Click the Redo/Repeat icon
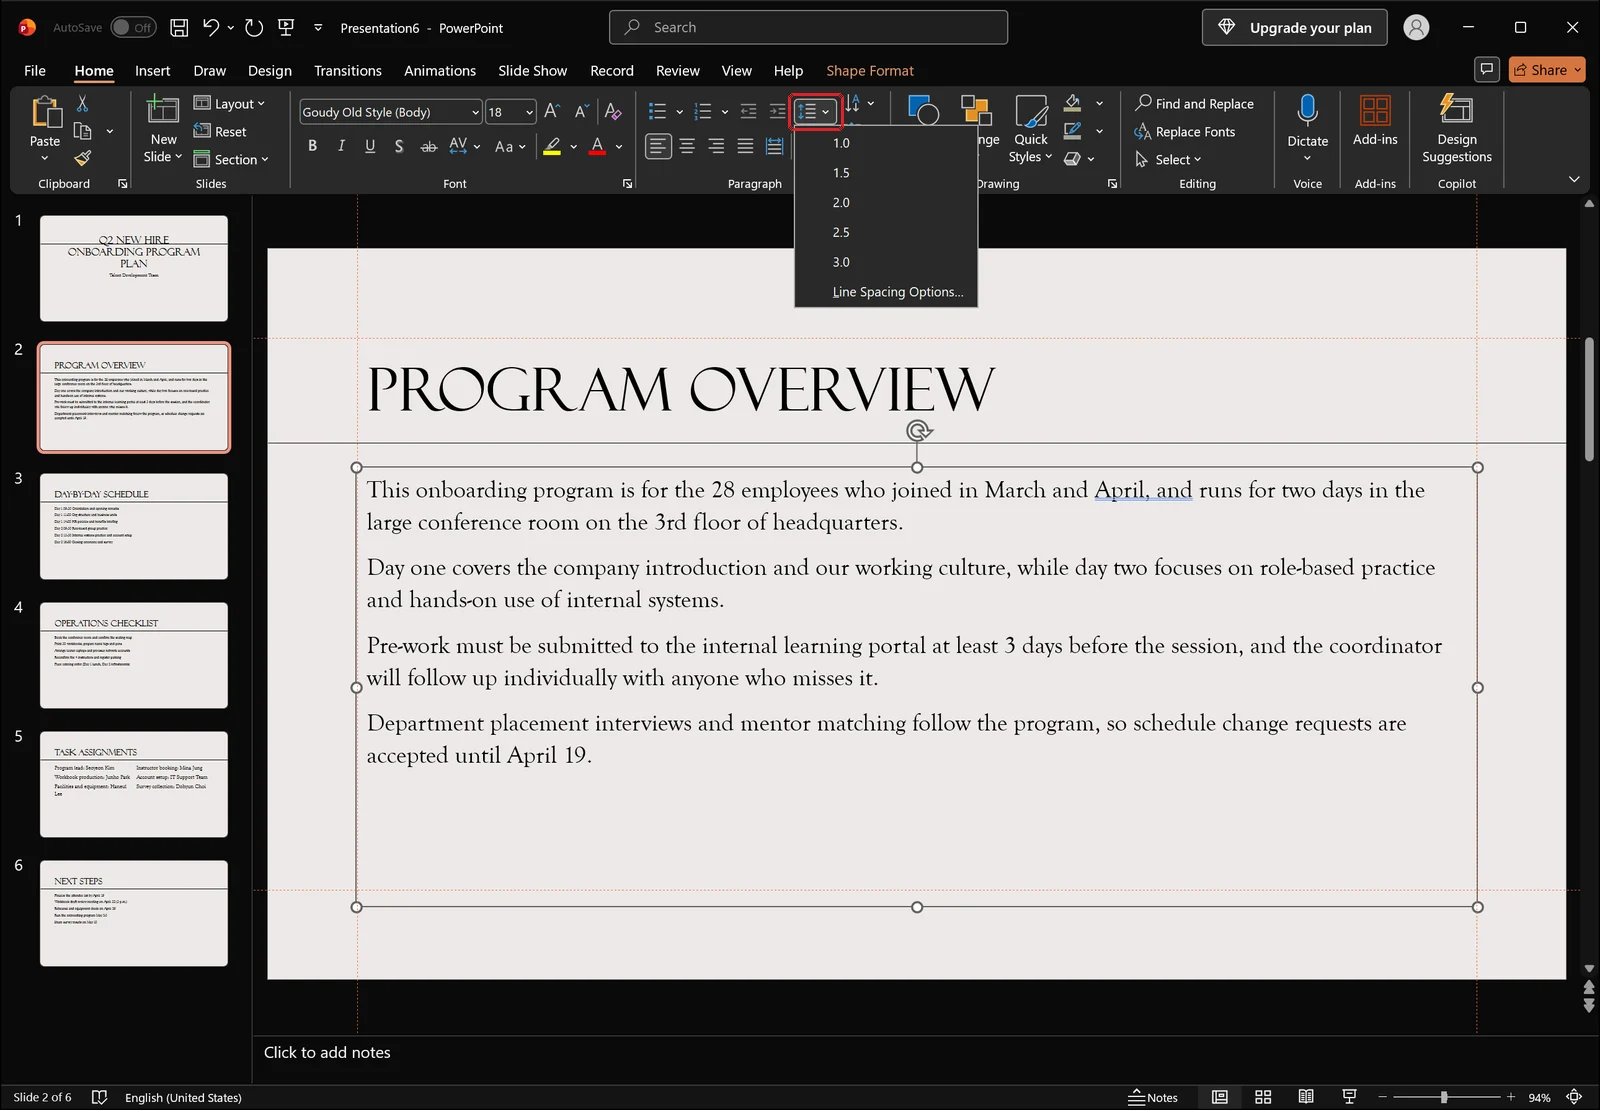This screenshot has width=1600, height=1110. coord(254,28)
